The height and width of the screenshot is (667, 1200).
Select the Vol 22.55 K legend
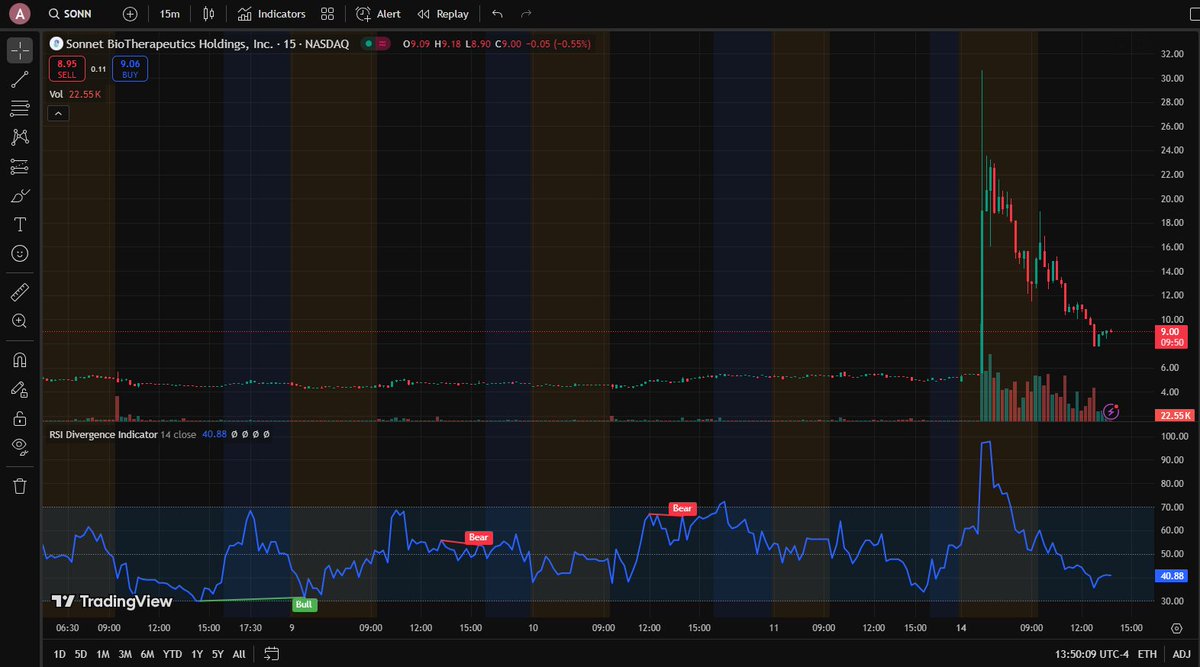point(75,94)
